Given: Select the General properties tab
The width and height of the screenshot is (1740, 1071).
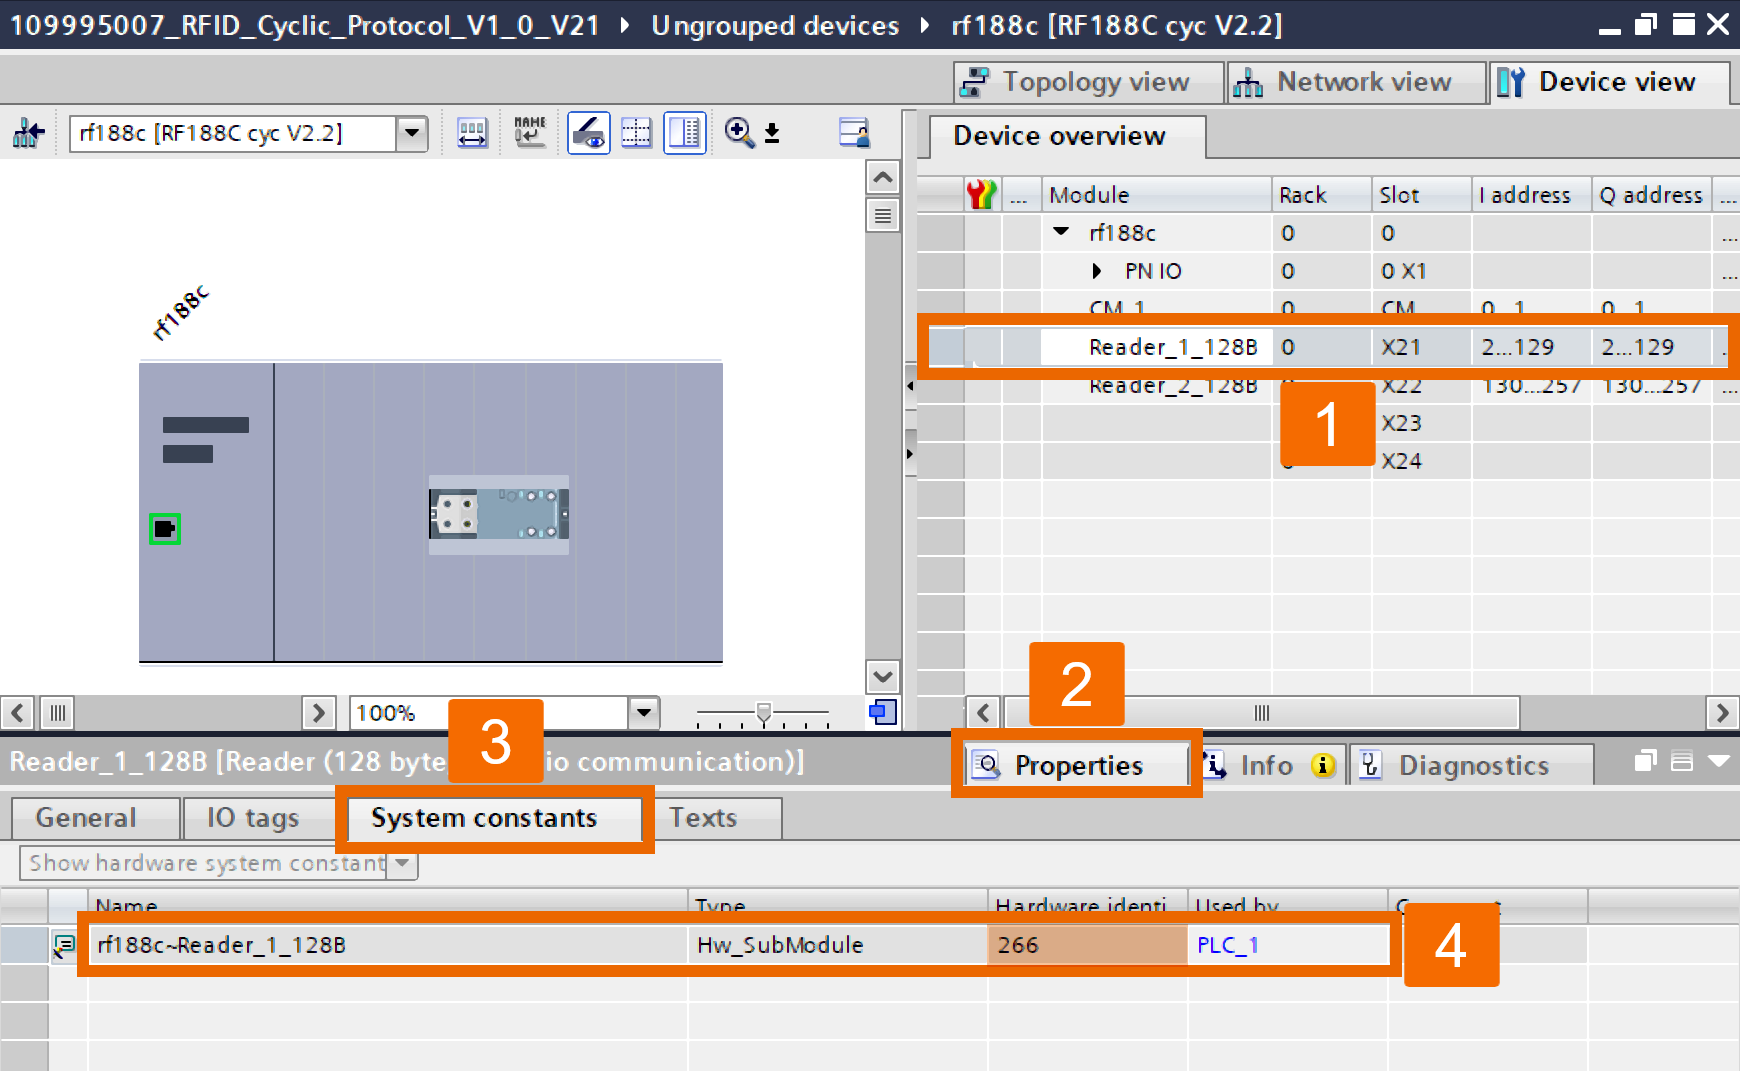Looking at the screenshot, I should [96, 818].
